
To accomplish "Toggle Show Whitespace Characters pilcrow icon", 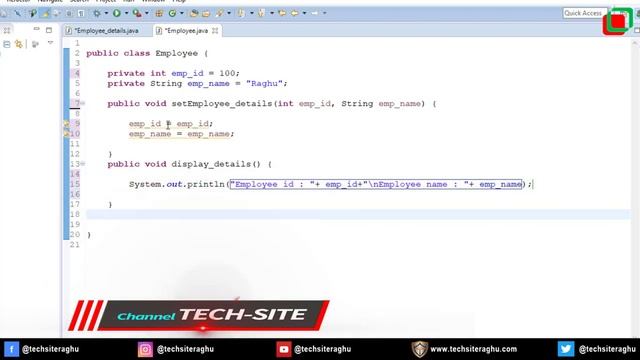I will point(81,13).
